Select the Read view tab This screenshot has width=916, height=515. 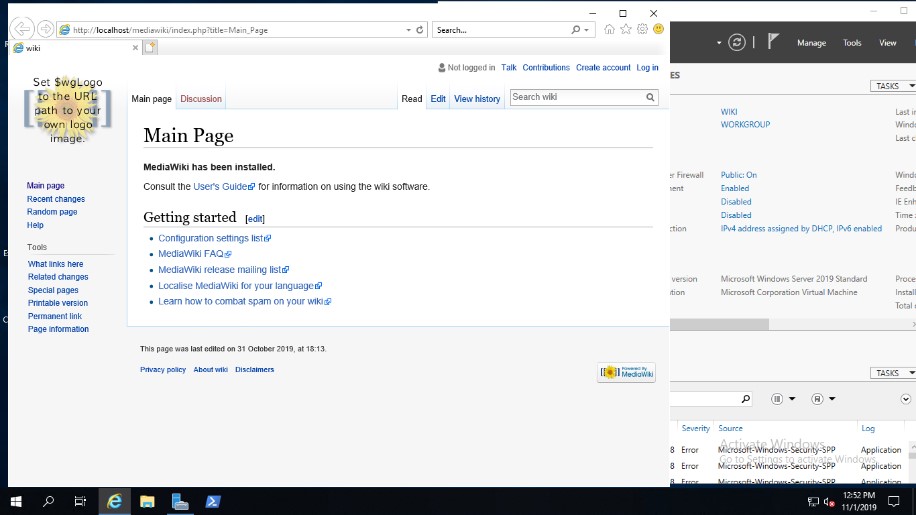point(411,99)
